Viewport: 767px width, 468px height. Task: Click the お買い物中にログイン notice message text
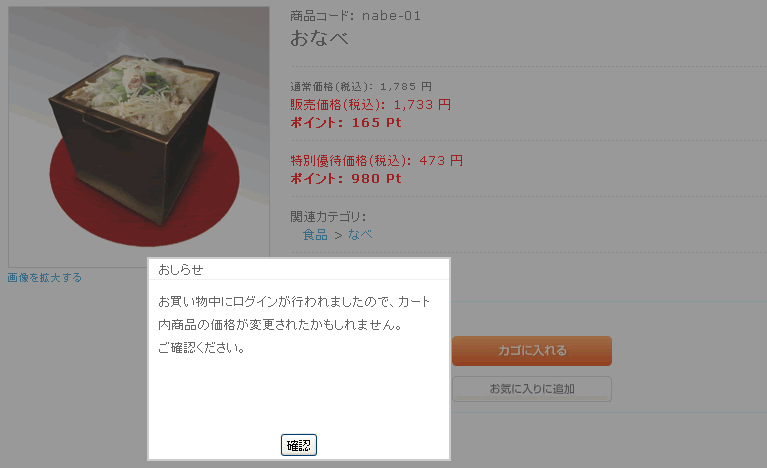point(294,313)
